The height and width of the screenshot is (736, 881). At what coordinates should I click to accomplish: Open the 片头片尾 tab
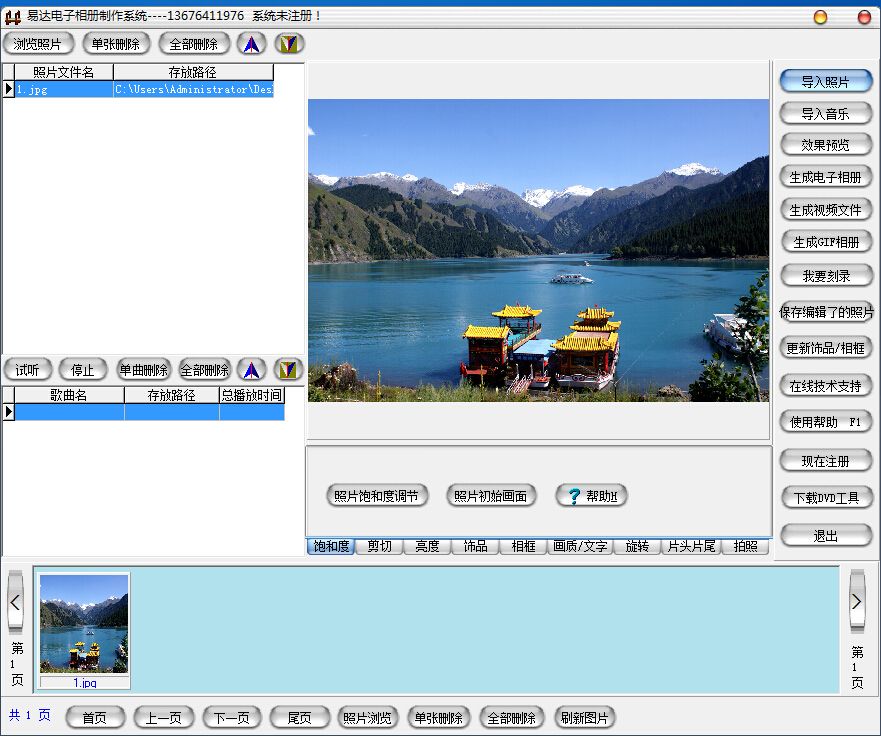coord(691,546)
